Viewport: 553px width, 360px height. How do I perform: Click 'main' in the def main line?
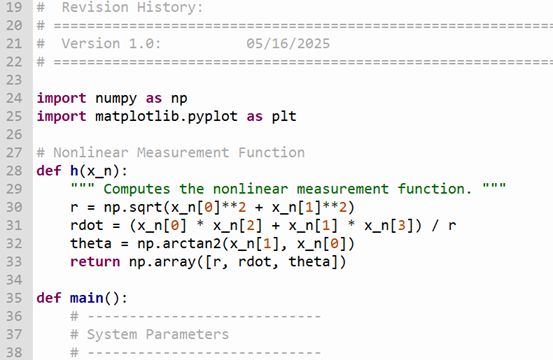87,298
